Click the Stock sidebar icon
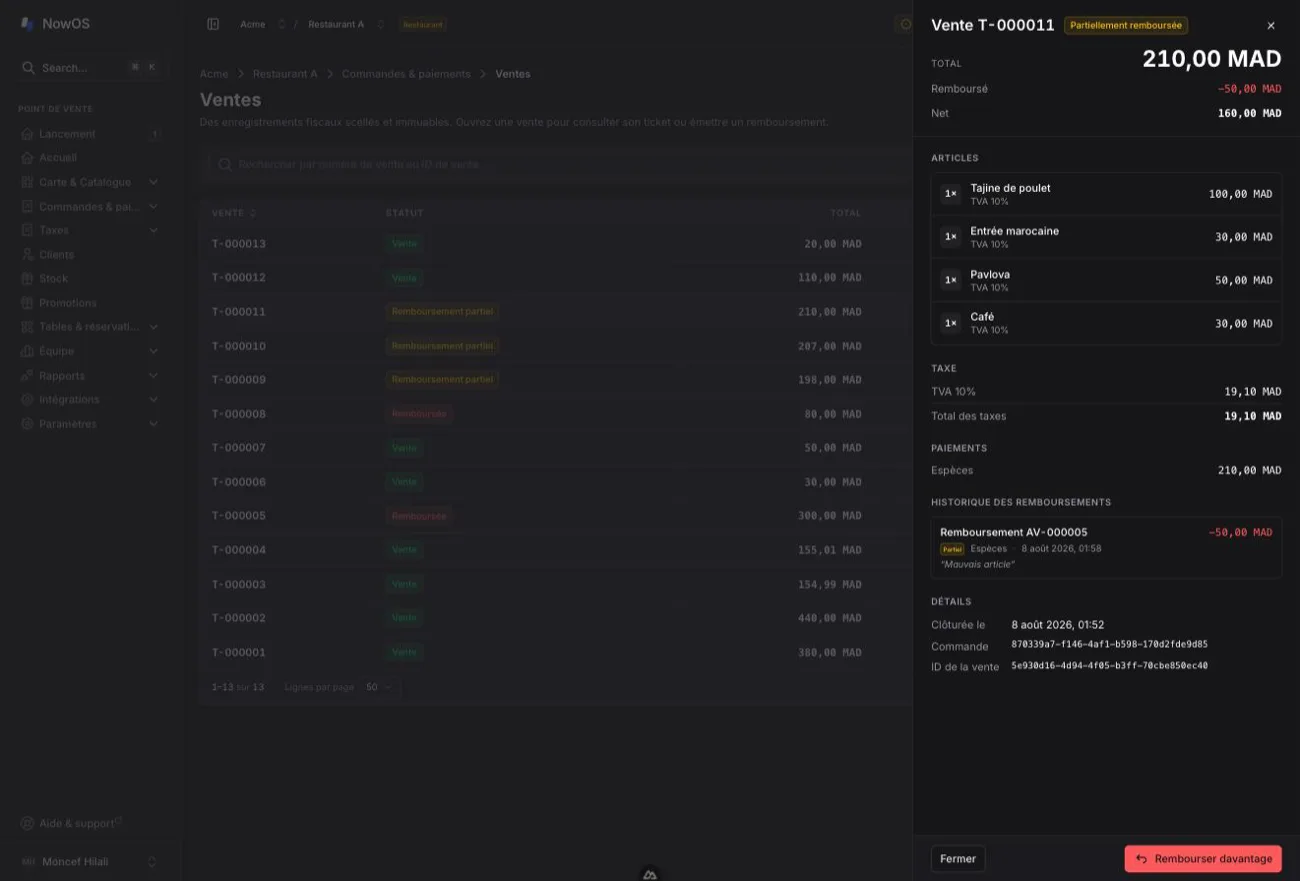The image size is (1300, 881). coord(28,279)
